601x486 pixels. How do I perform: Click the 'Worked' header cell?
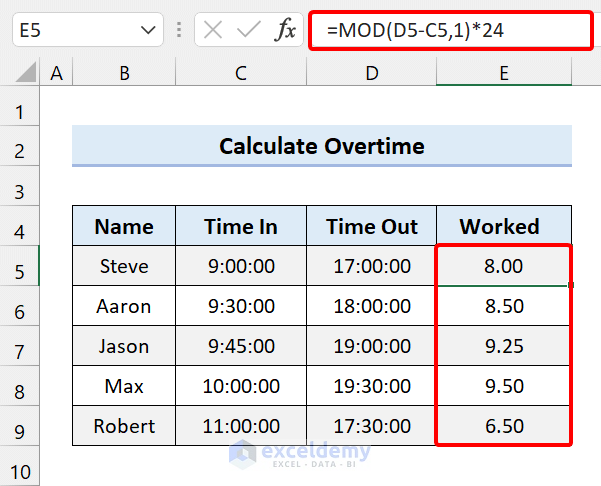(504, 226)
